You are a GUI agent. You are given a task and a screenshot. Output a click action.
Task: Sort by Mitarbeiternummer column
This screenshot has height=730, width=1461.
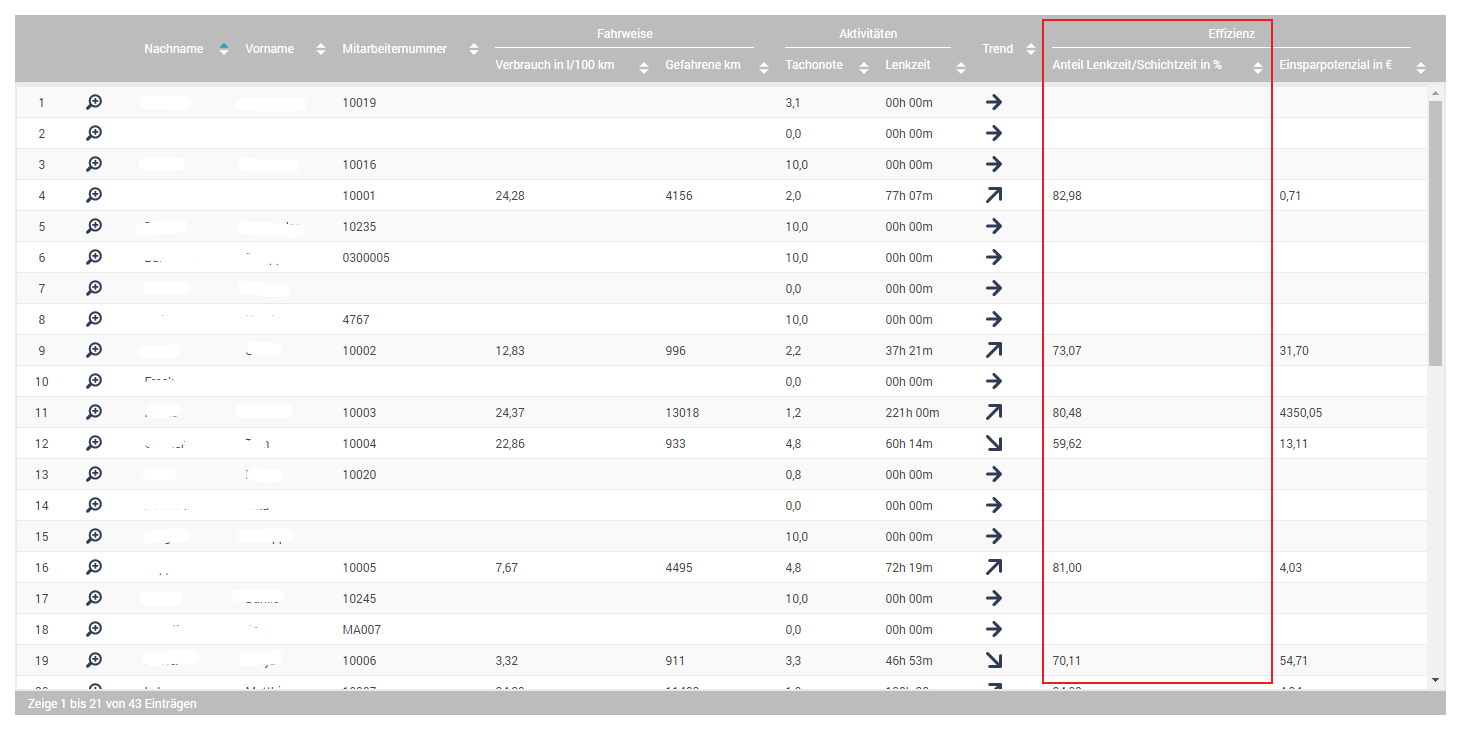tap(473, 49)
